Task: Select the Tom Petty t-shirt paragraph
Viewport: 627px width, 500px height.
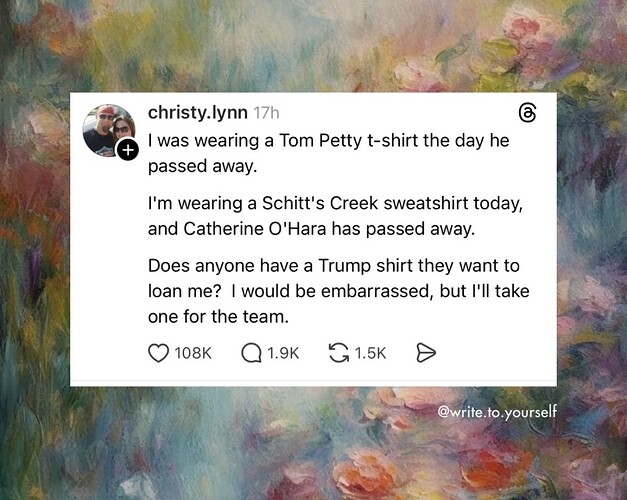Action: (x=329, y=153)
